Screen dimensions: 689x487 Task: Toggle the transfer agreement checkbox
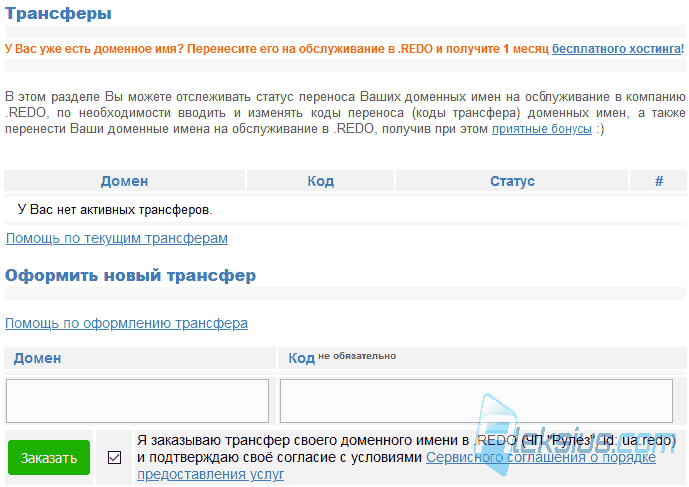tap(114, 458)
